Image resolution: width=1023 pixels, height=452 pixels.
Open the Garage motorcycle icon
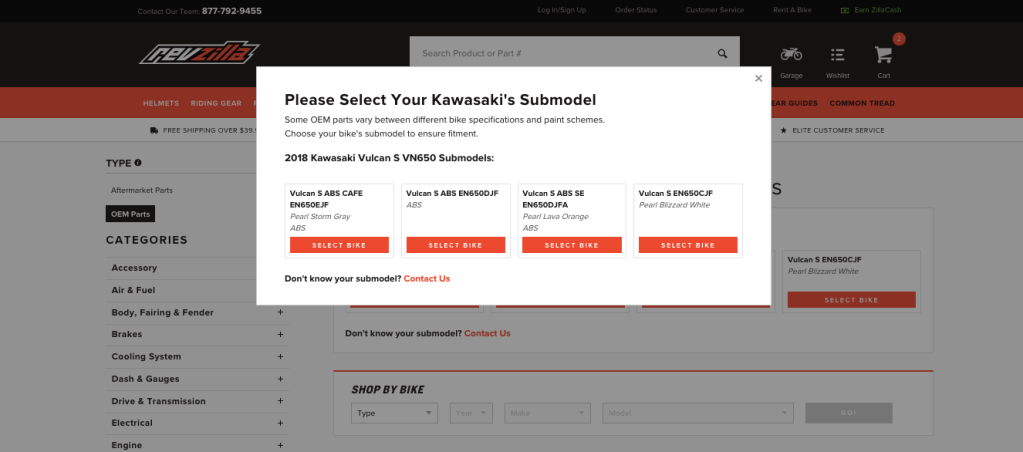(791, 55)
